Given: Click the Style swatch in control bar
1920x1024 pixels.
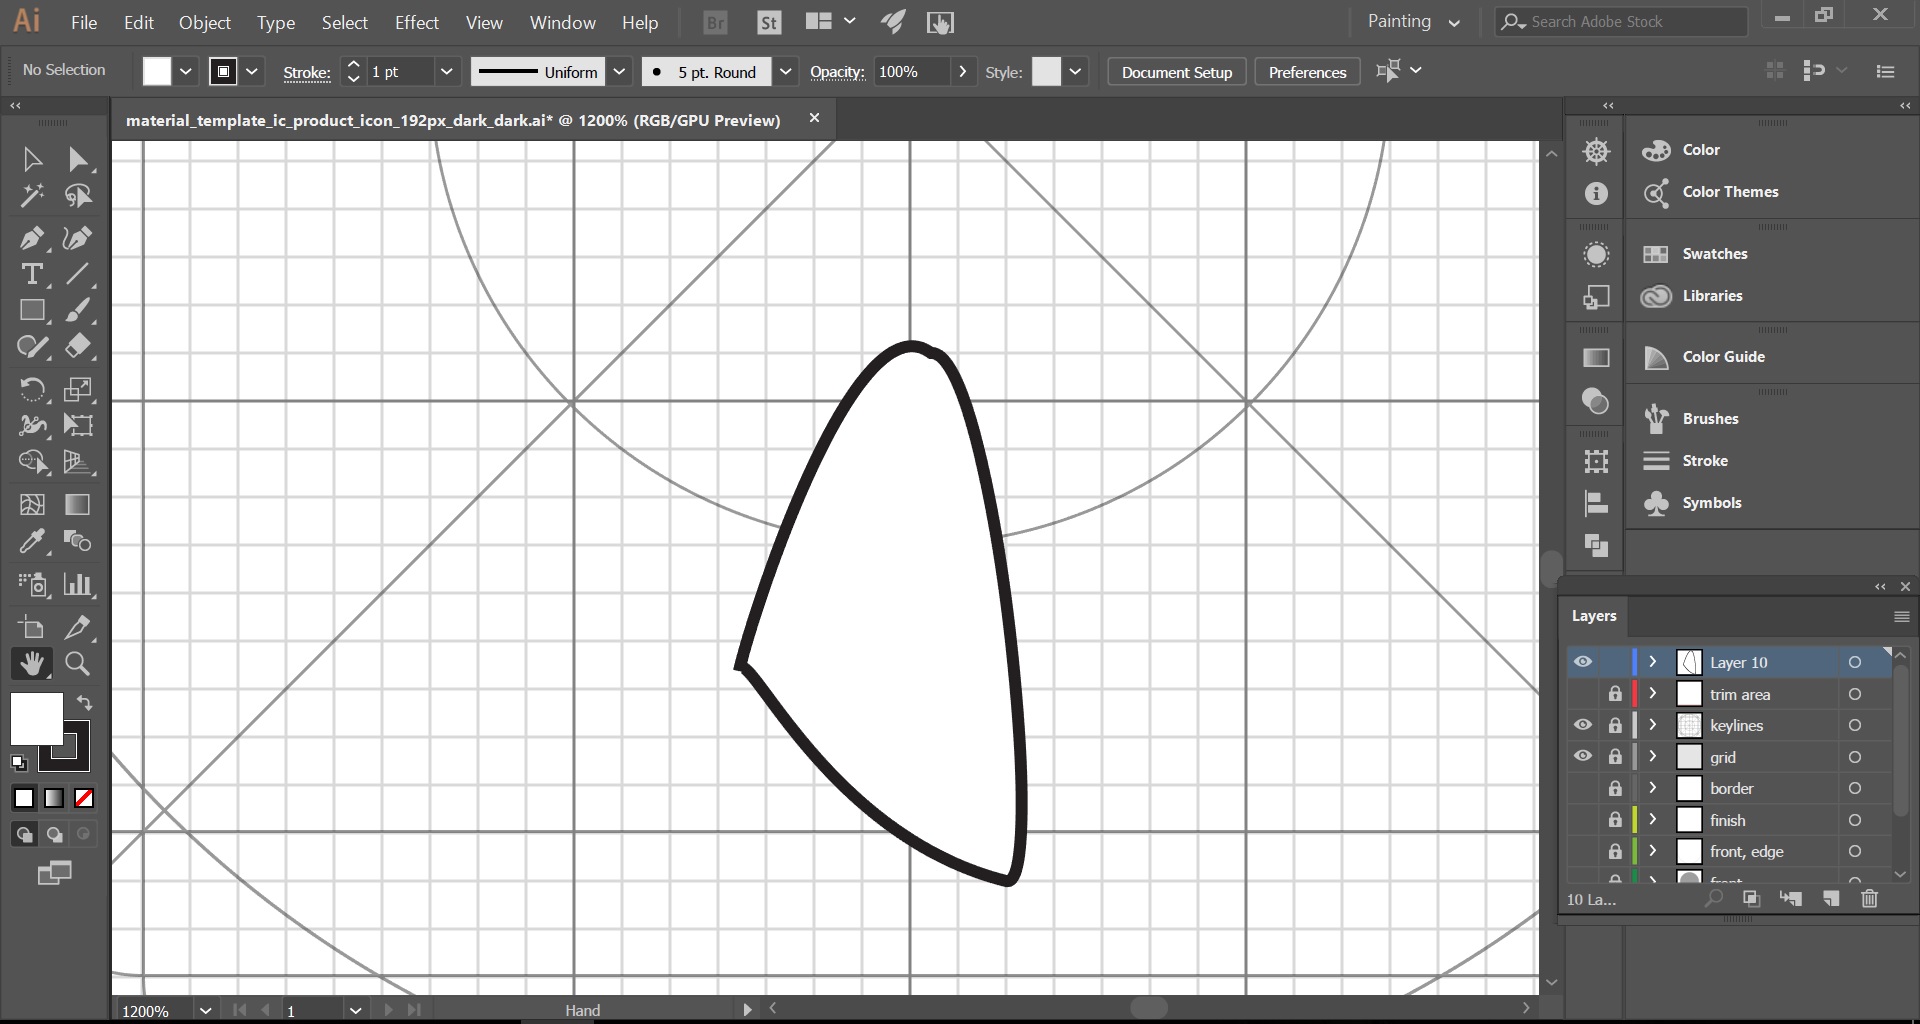Looking at the screenshot, I should click(x=1046, y=71).
